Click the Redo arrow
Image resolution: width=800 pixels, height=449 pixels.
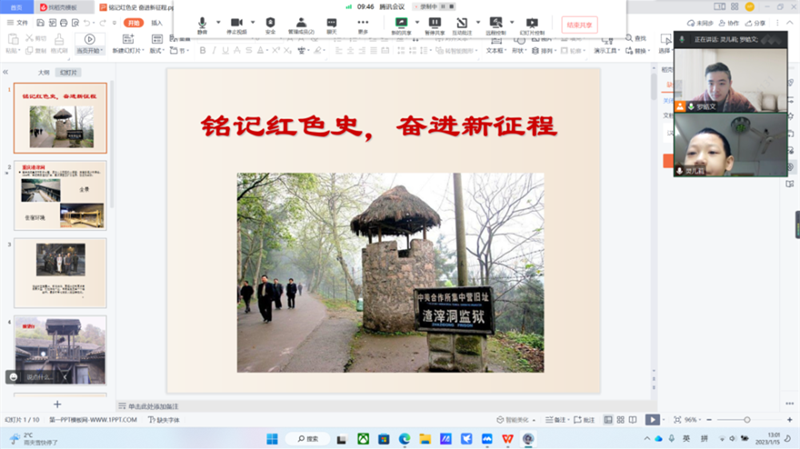(x=103, y=23)
